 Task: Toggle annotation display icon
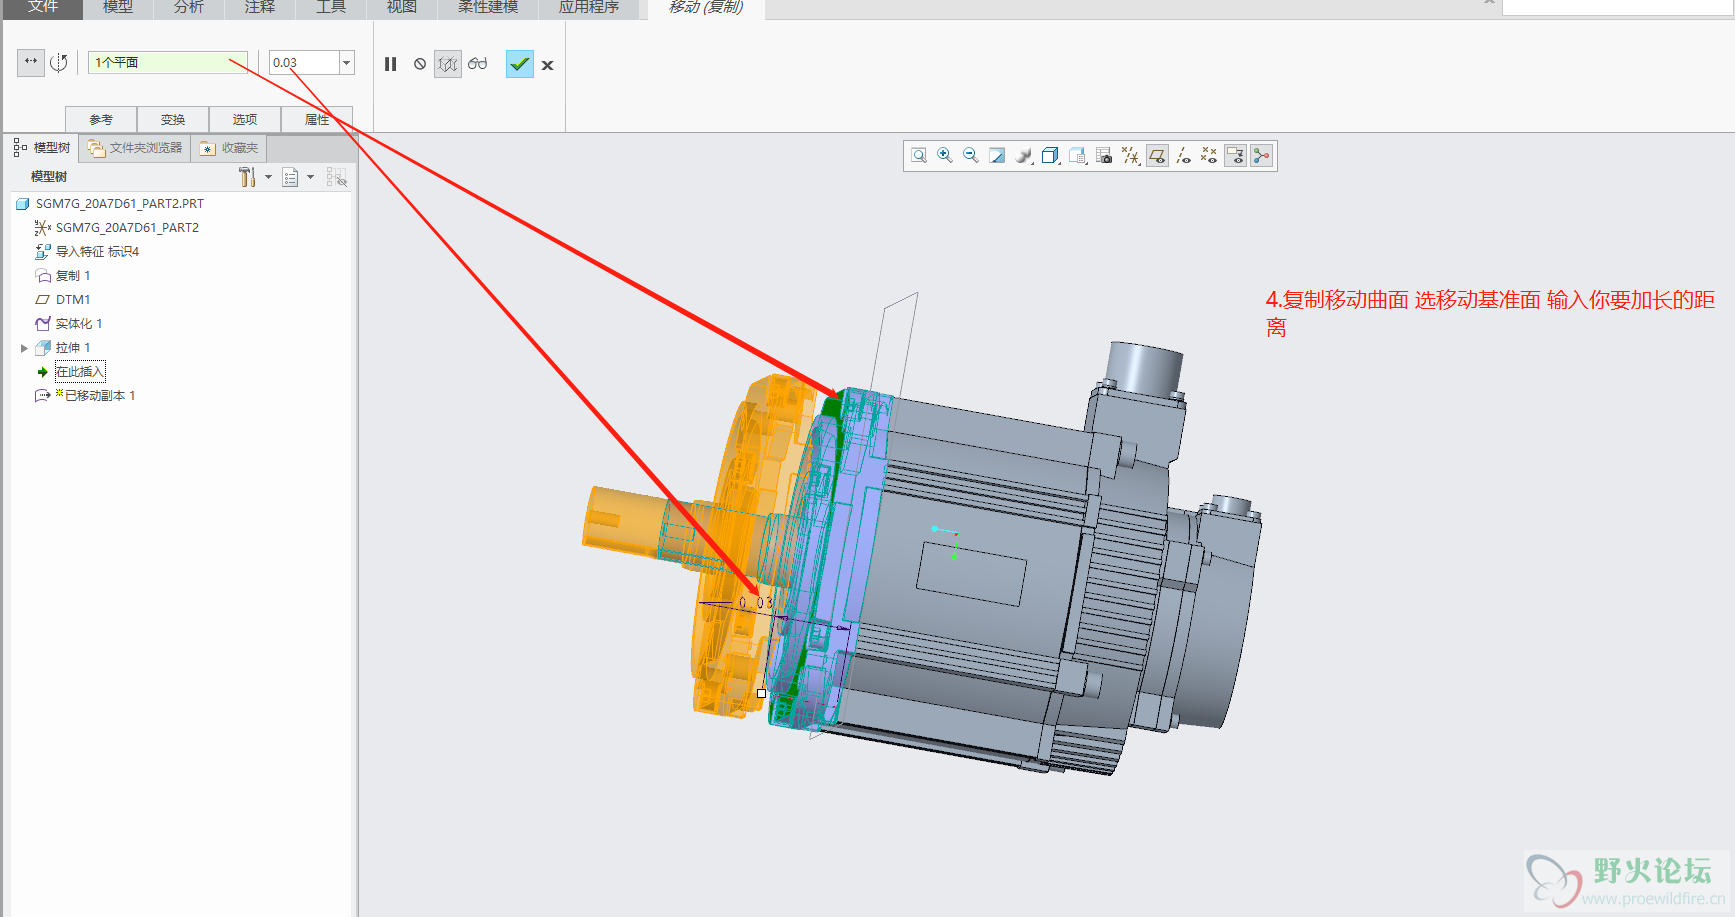coord(1235,155)
